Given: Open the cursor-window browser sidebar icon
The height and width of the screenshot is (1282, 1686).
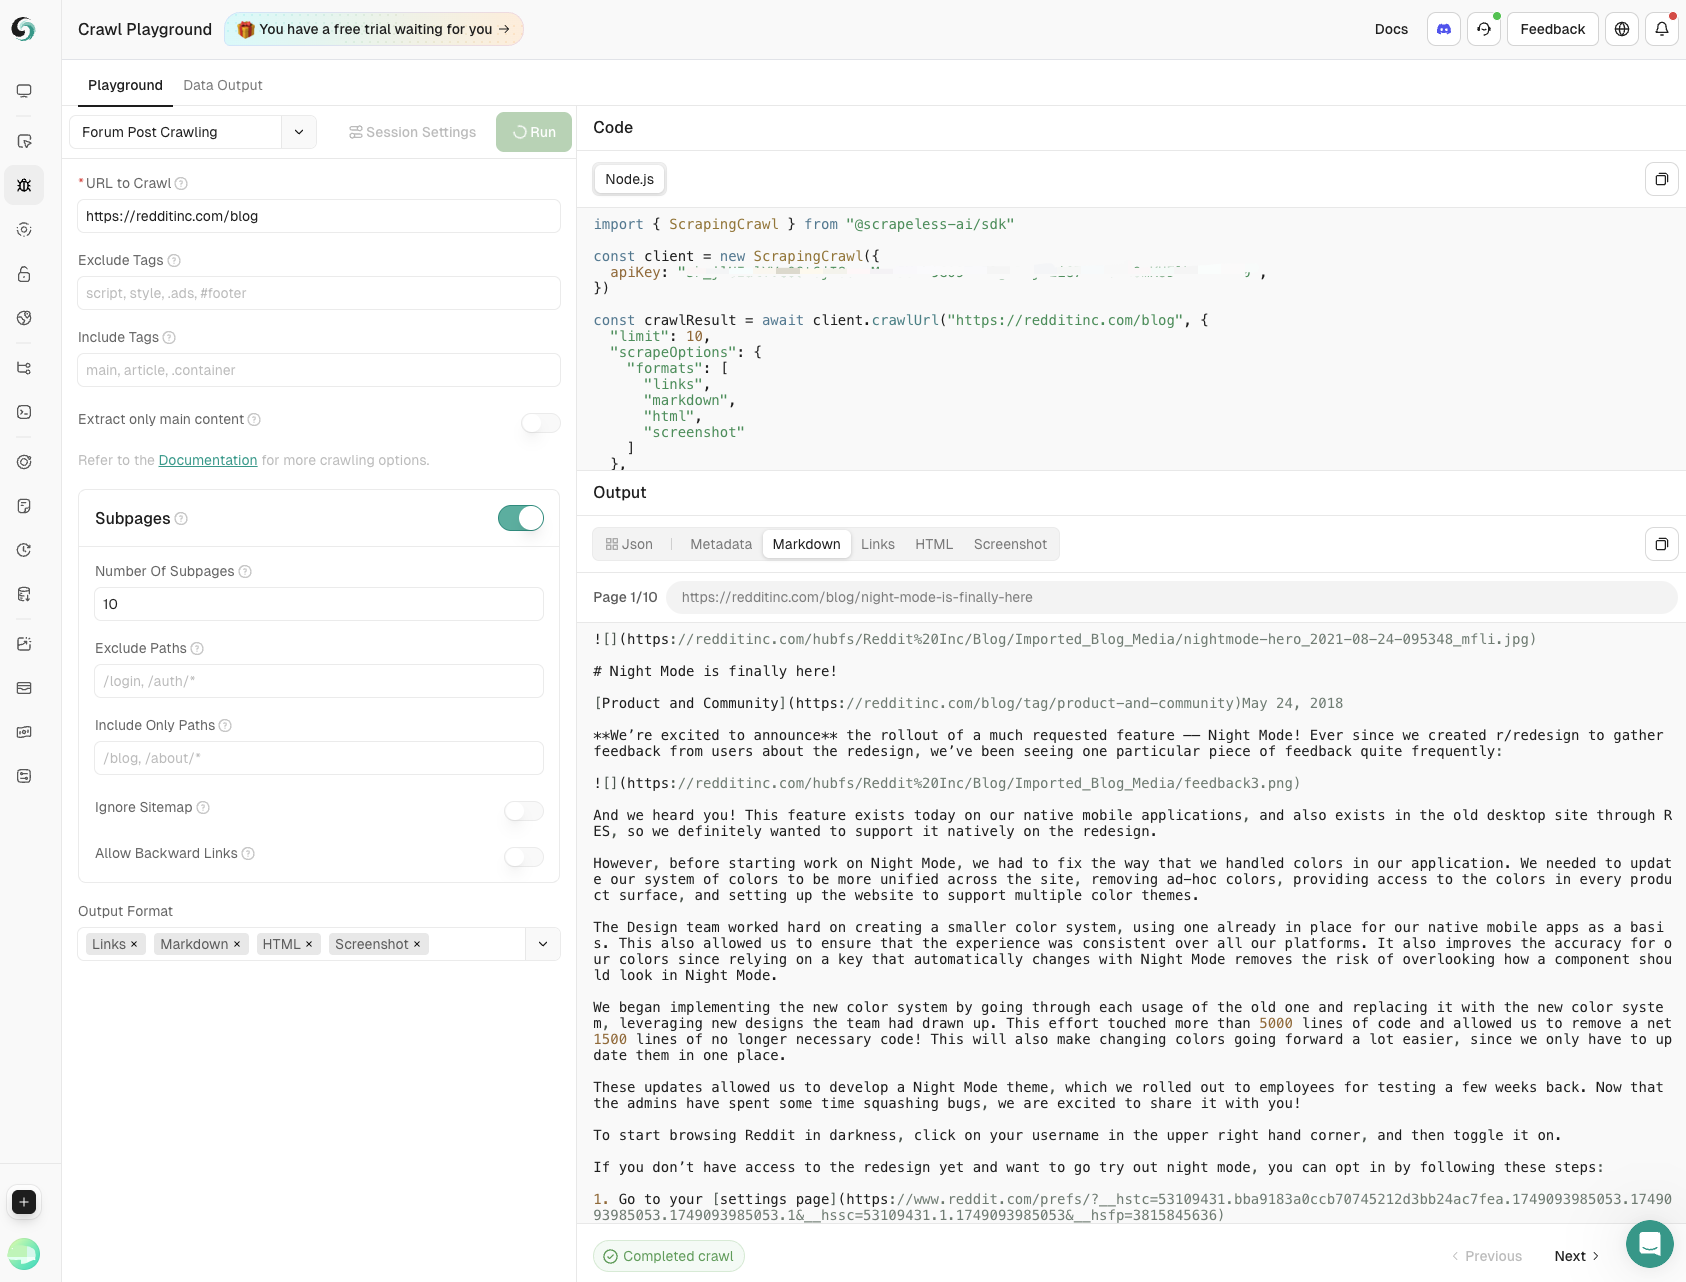Looking at the screenshot, I should (24, 141).
